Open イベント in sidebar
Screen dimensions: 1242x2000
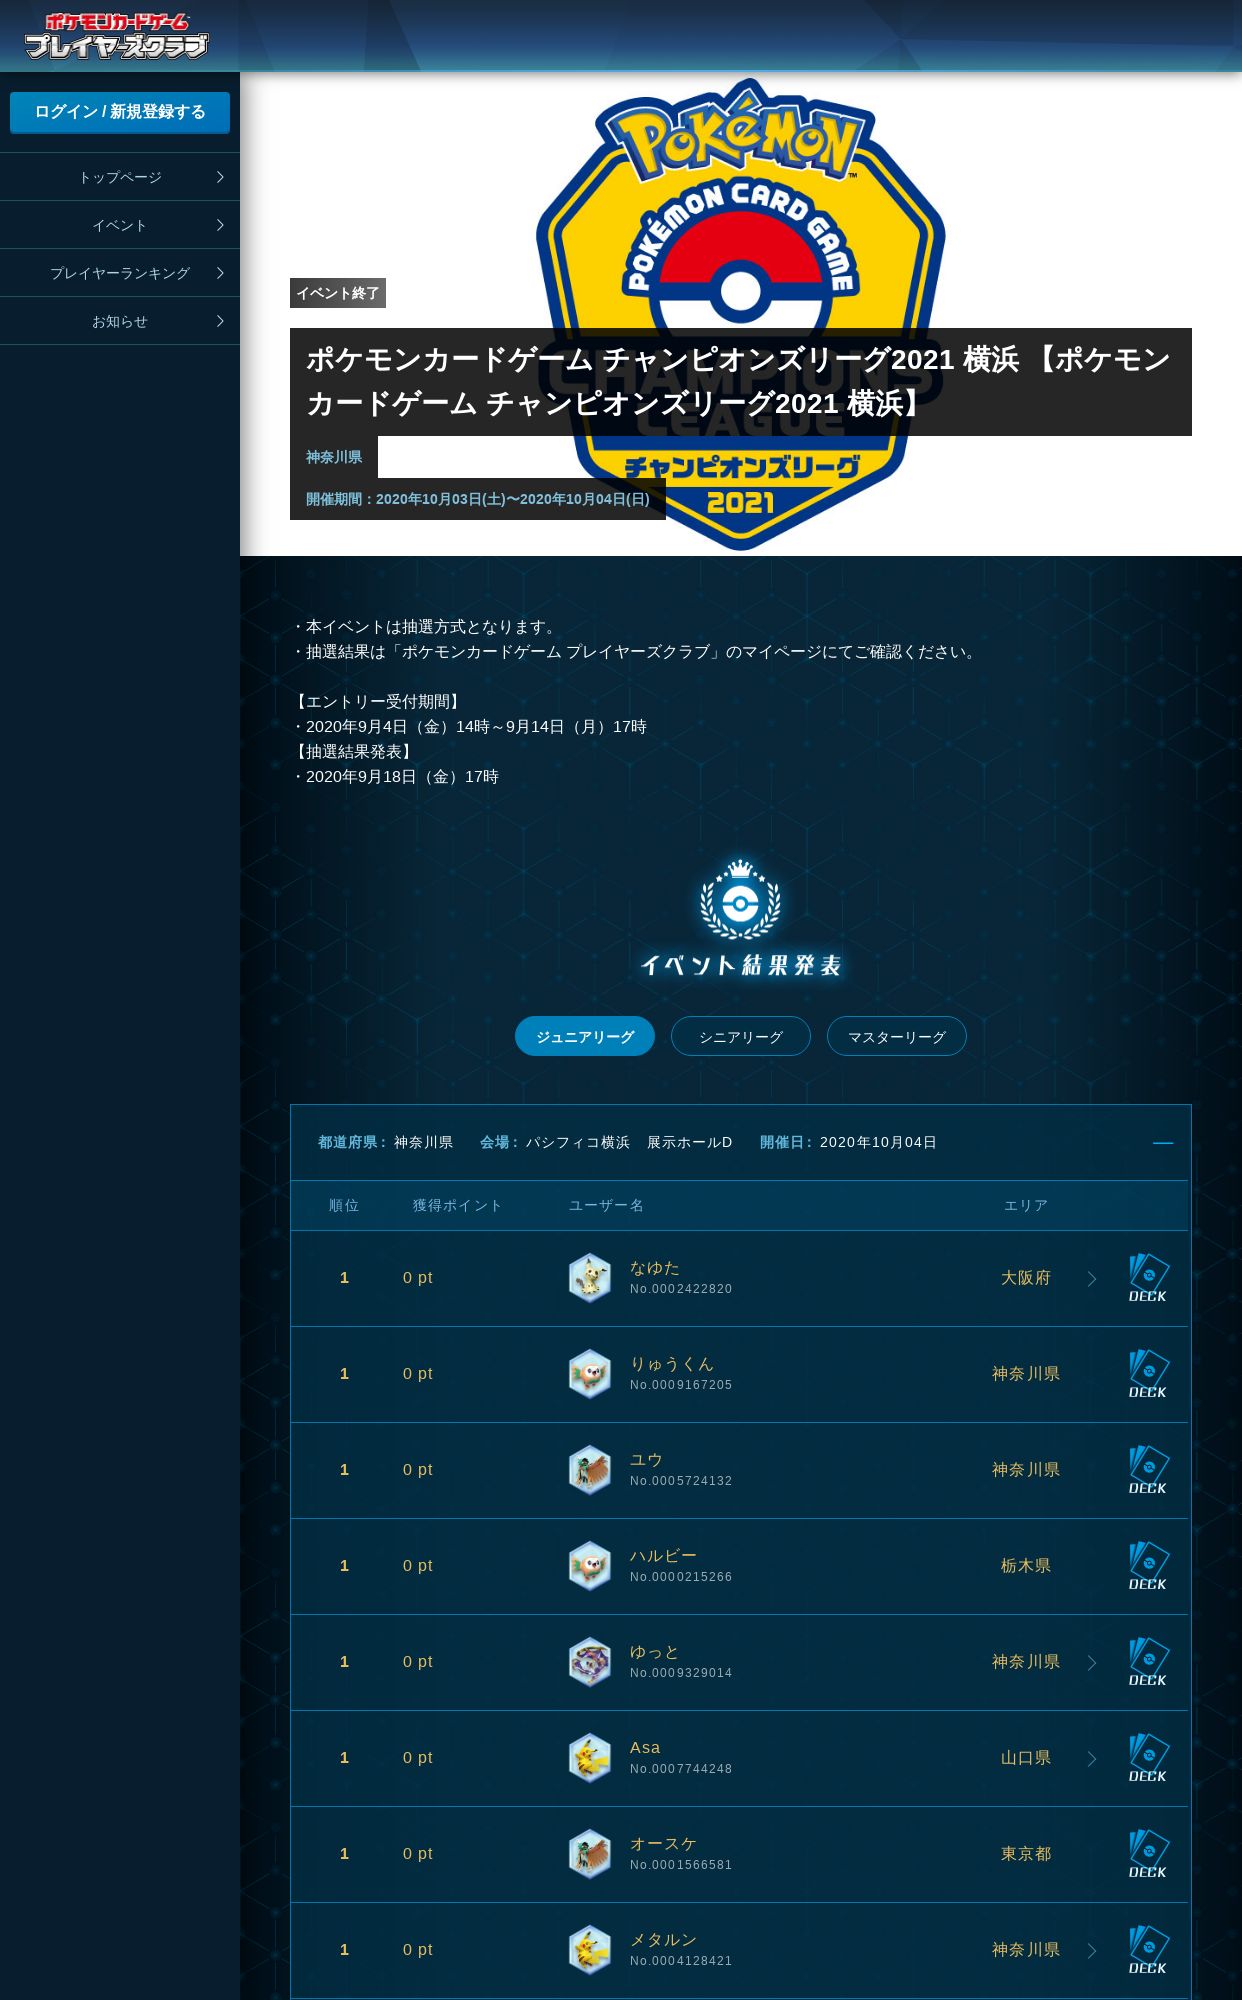click(120, 225)
